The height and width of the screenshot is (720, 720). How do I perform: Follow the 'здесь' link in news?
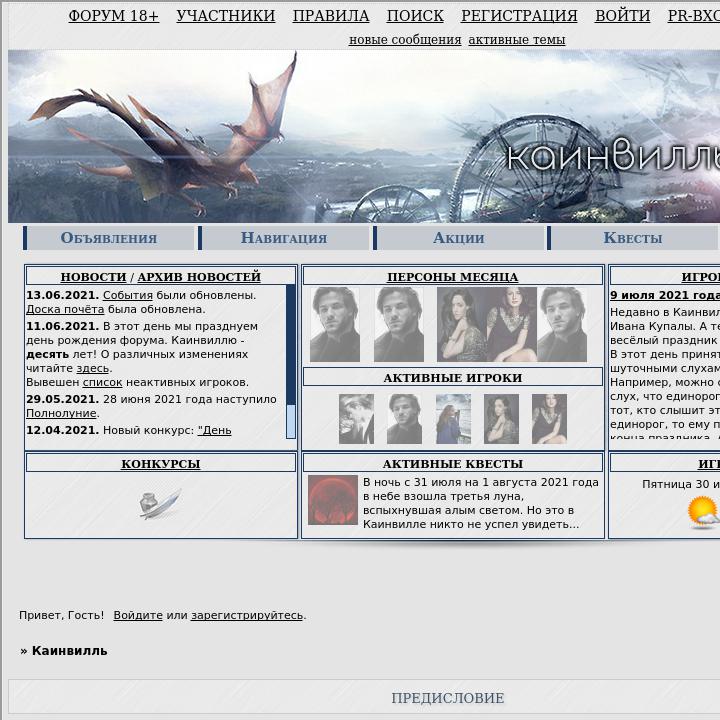tap(92, 369)
